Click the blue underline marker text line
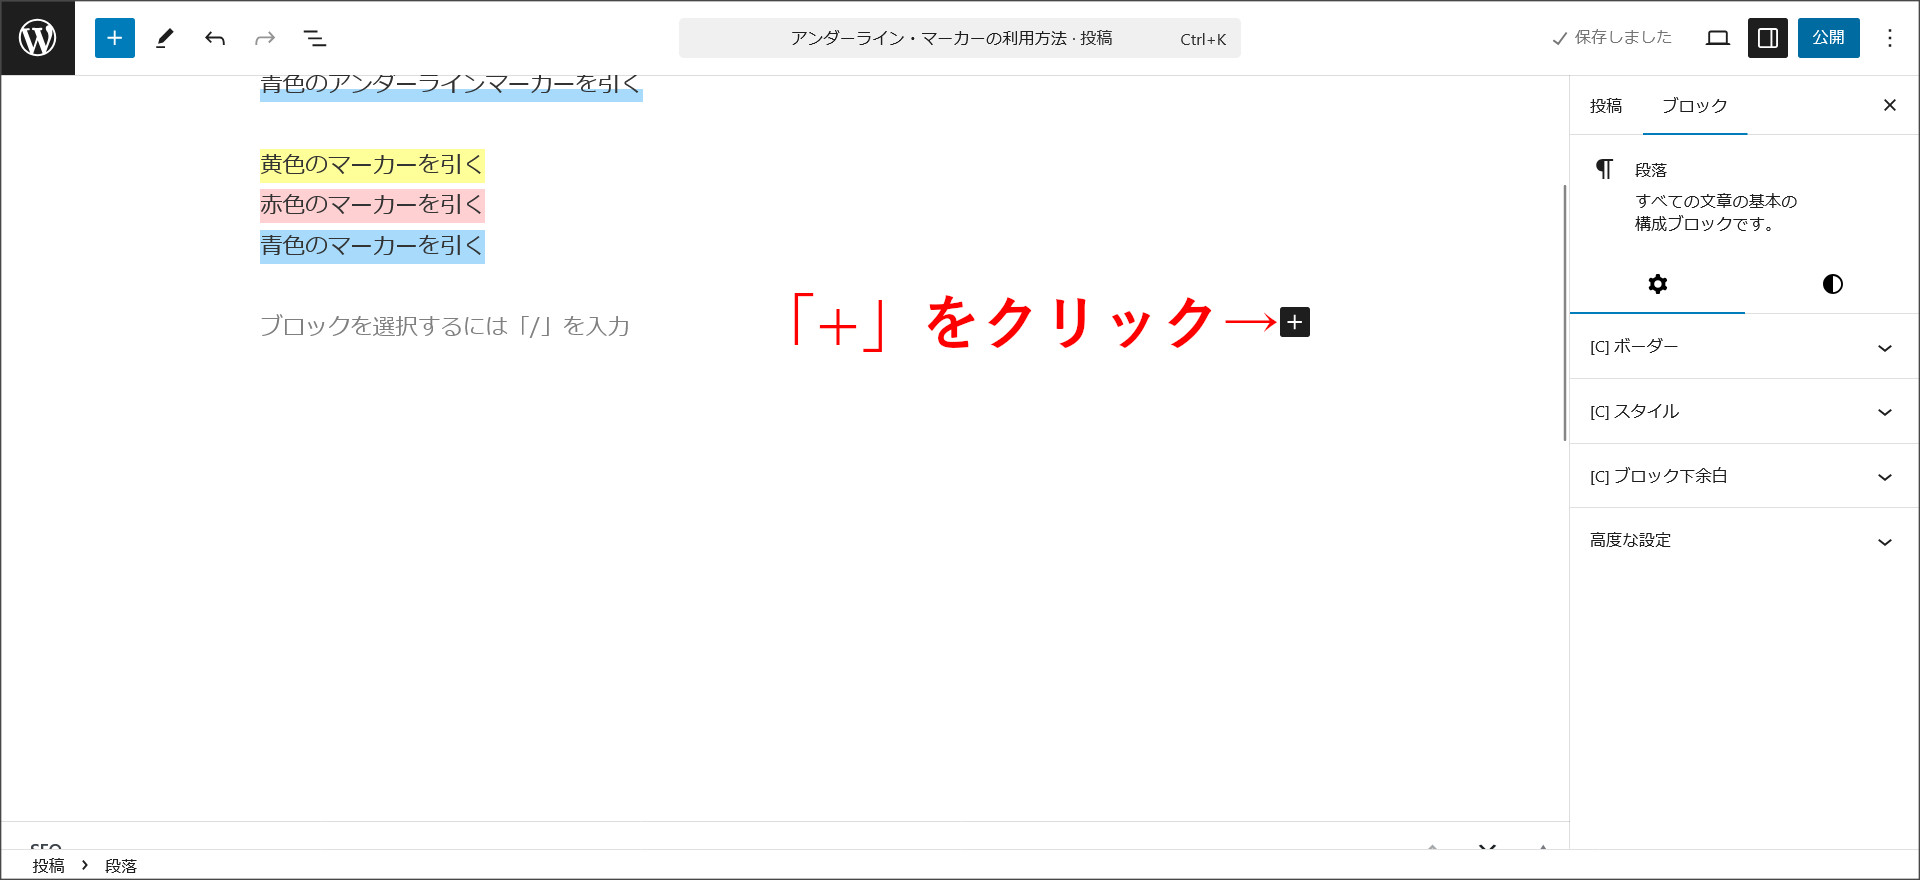This screenshot has height=880, width=1920. pos(451,87)
